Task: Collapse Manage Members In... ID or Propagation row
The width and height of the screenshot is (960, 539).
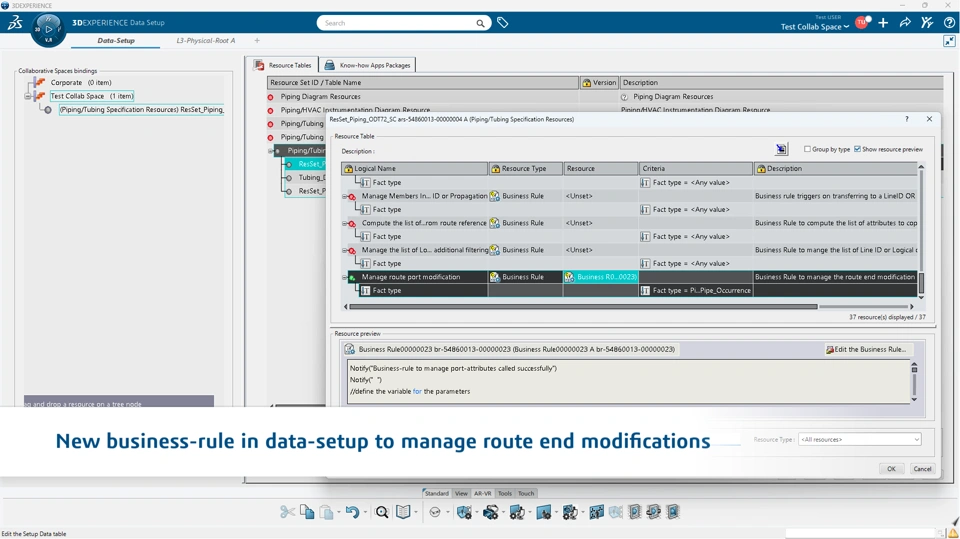Action: (345, 197)
